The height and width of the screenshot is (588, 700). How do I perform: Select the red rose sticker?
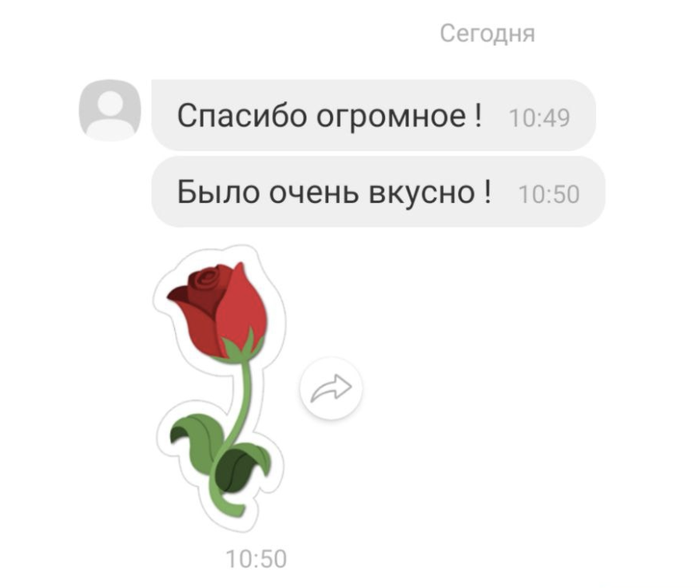coord(219,388)
